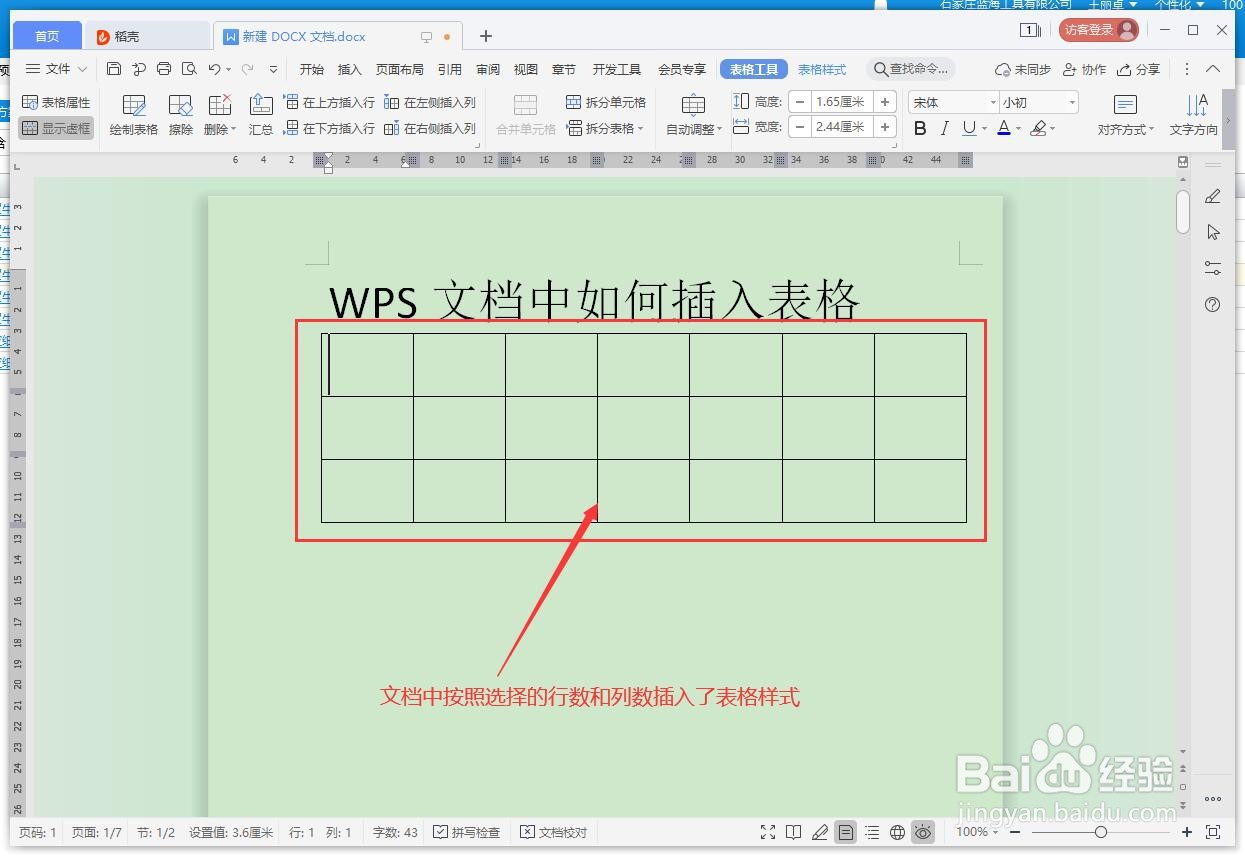The width and height of the screenshot is (1245, 856).
Task: Collapse the ribbon with the chevron
Action: [1213, 69]
